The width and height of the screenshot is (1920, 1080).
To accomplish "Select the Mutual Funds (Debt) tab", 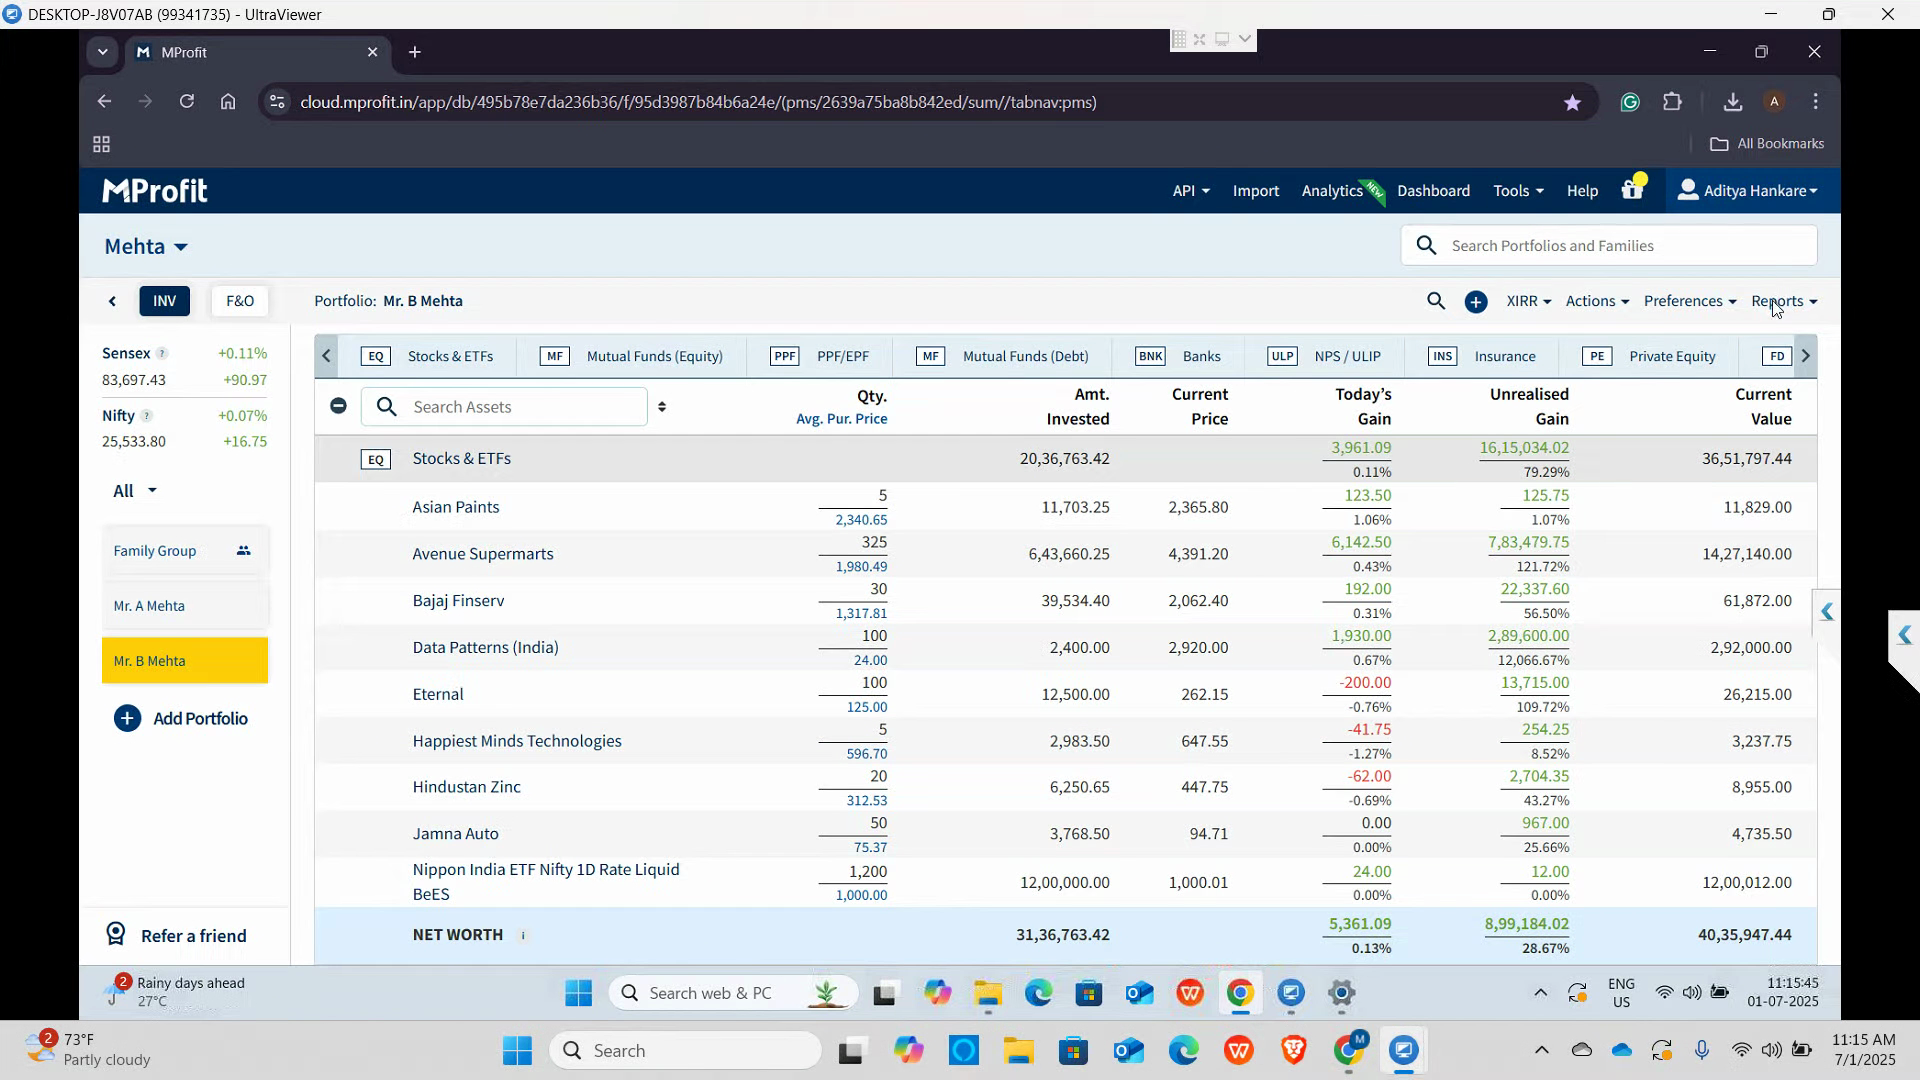I will (x=1002, y=356).
